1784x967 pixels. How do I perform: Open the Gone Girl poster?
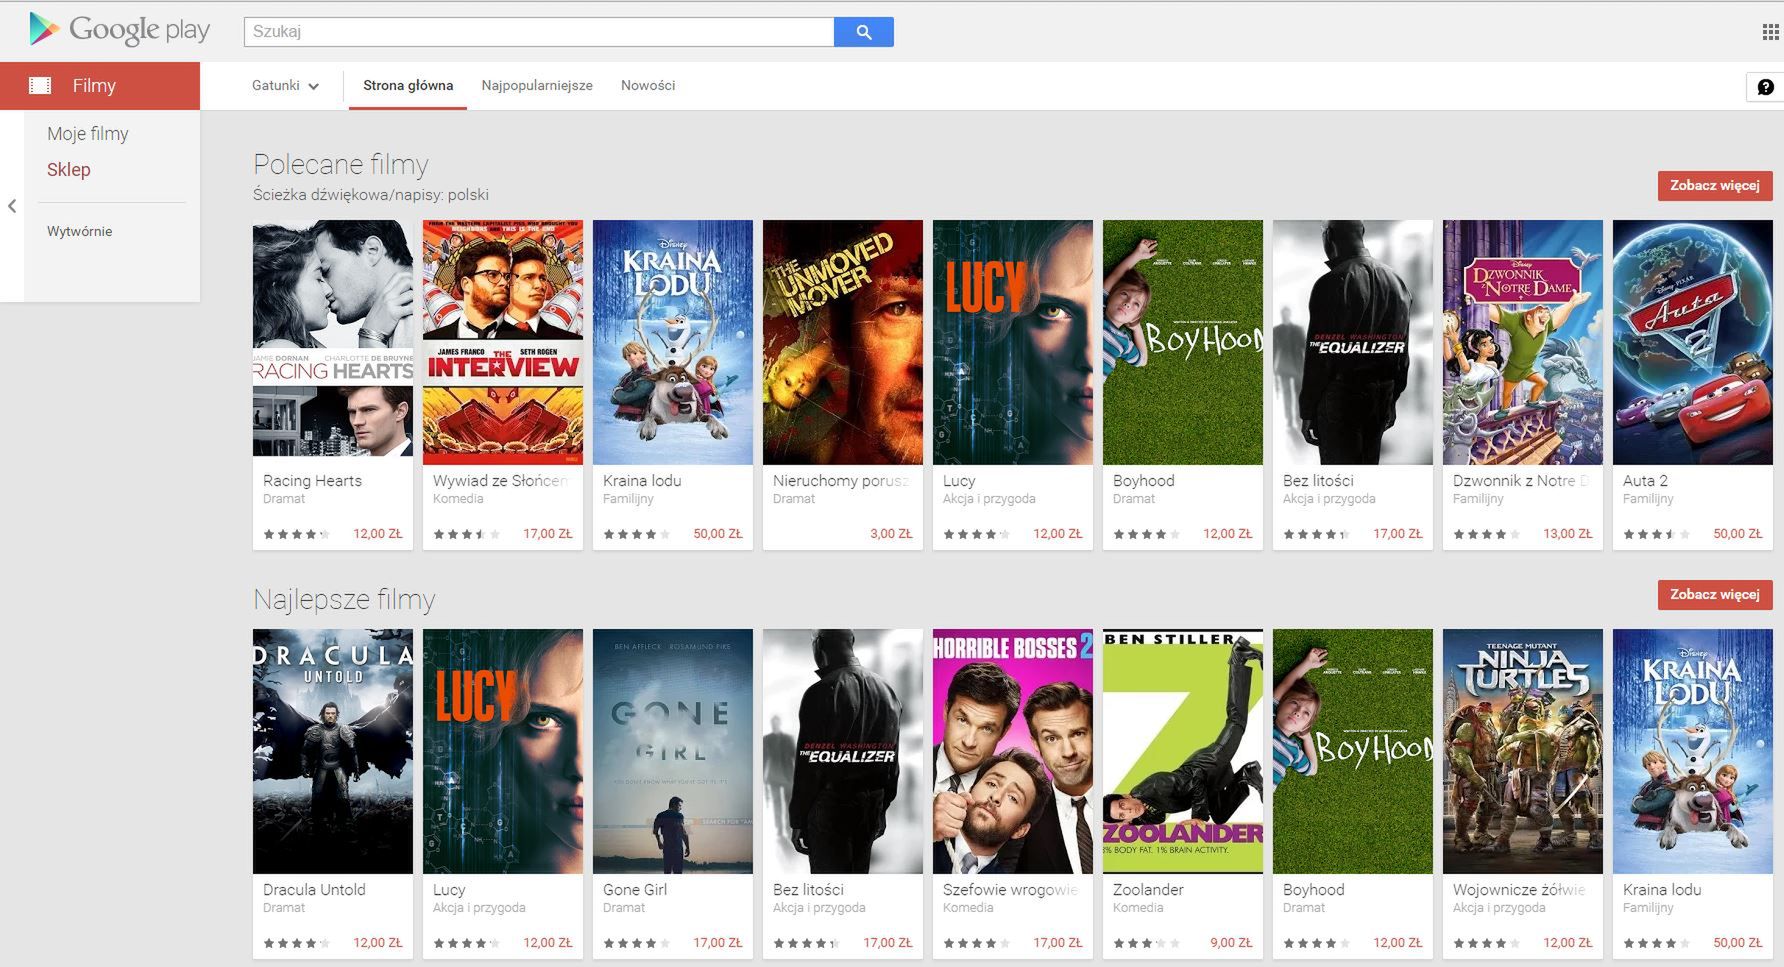point(673,752)
